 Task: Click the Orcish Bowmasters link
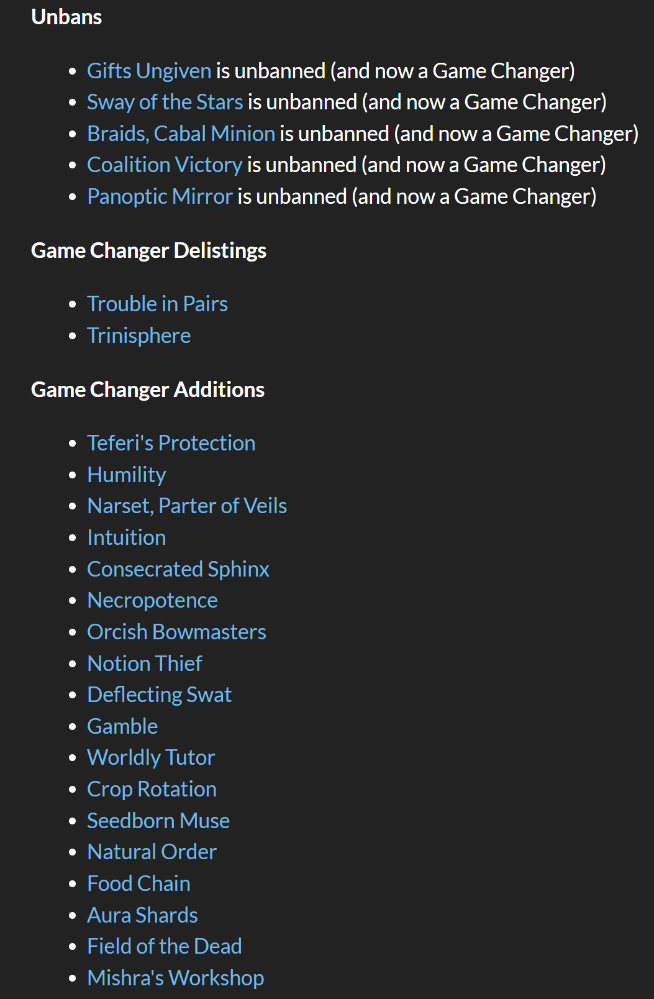pyautogui.click(x=176, y=632)
